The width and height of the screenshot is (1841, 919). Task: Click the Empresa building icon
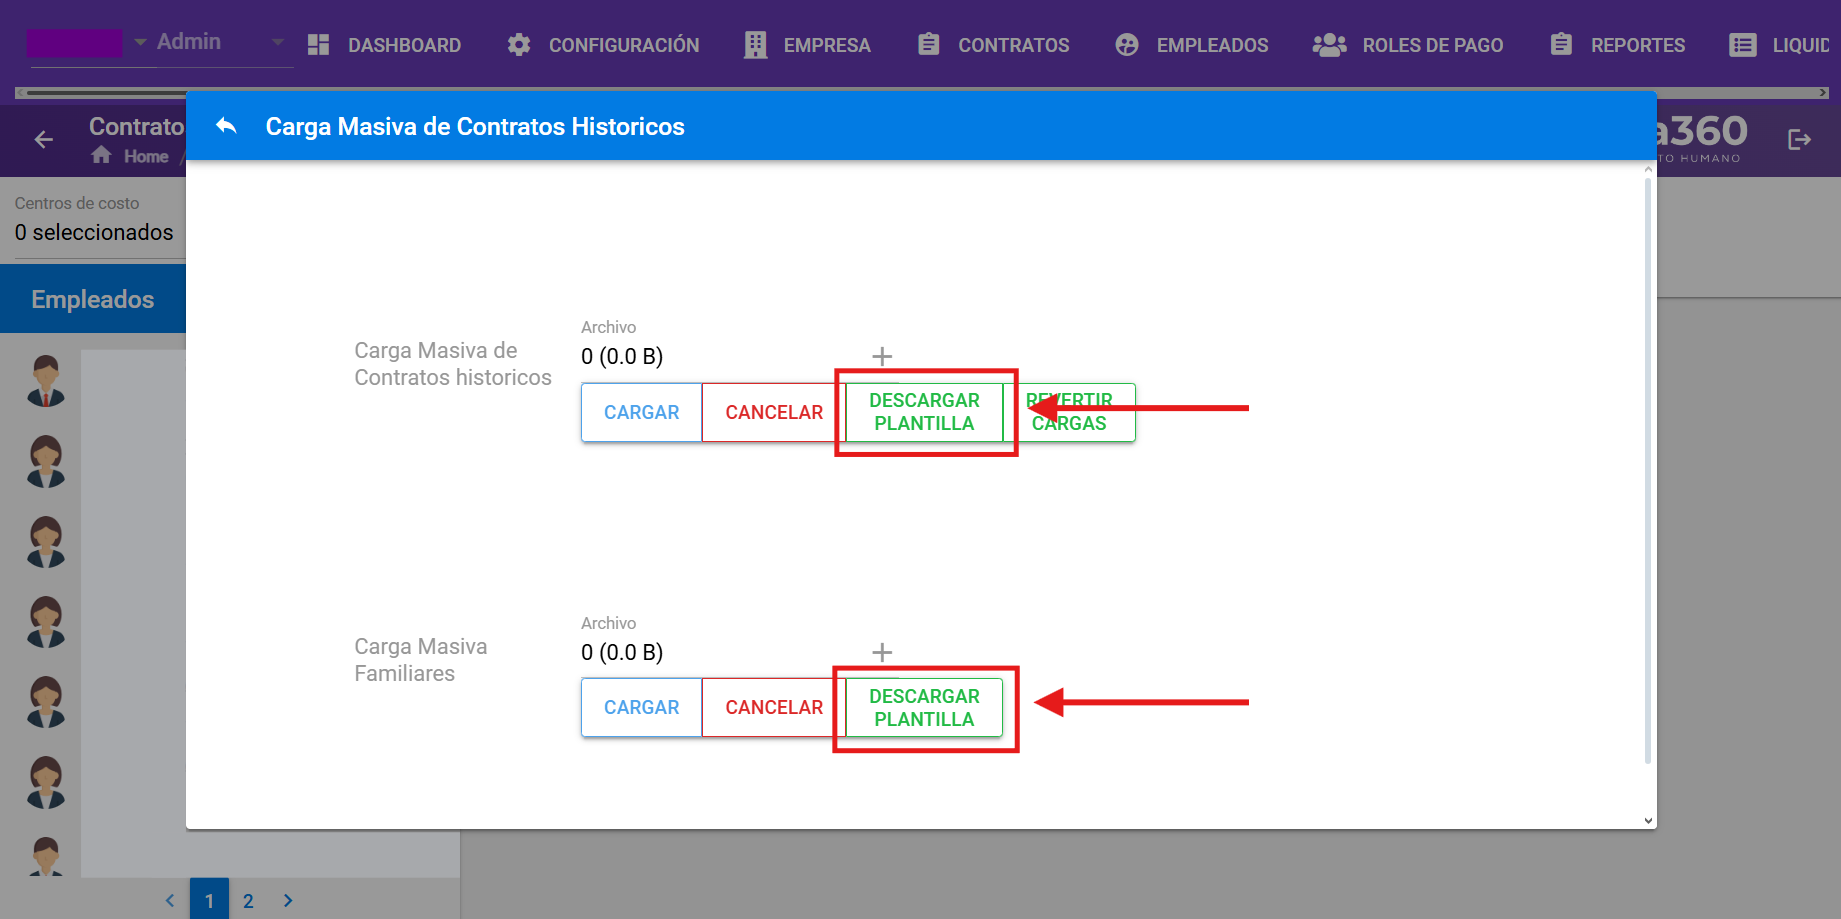tap(755, 45)
